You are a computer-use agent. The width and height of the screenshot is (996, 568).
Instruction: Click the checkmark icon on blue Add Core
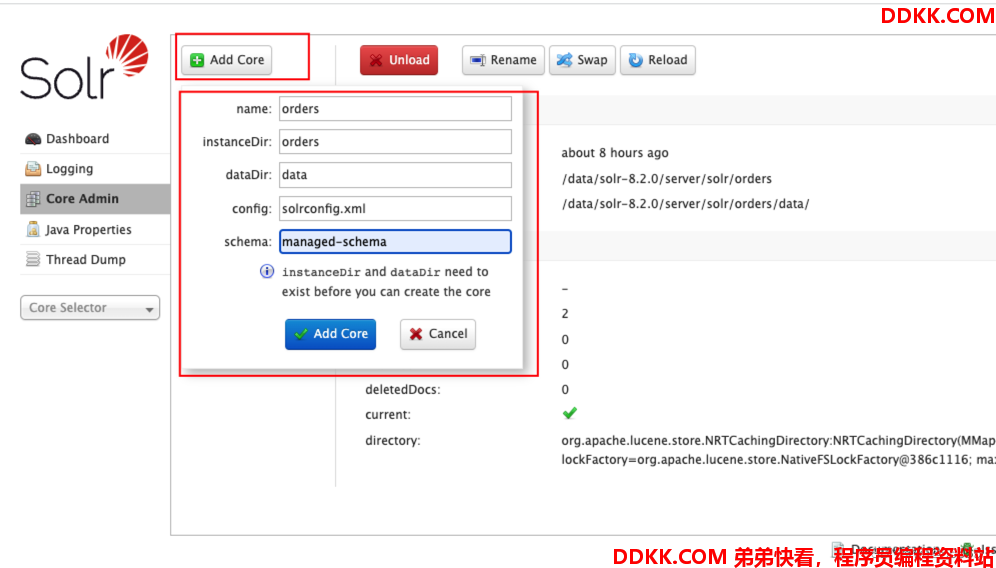coord(301,334)
